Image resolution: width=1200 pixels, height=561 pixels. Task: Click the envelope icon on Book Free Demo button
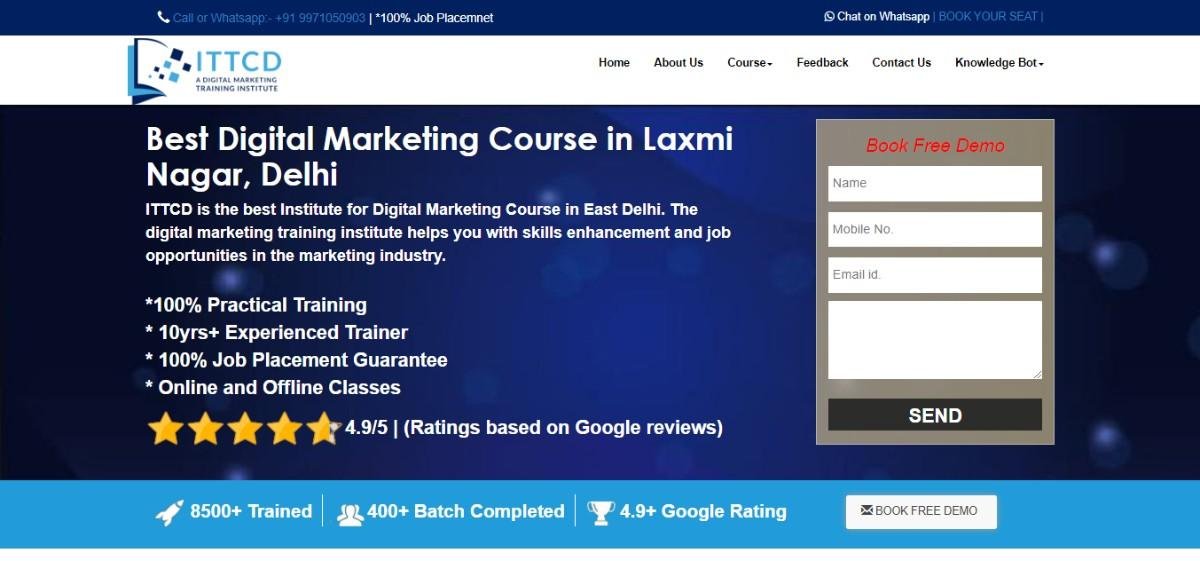click(866, 511)
